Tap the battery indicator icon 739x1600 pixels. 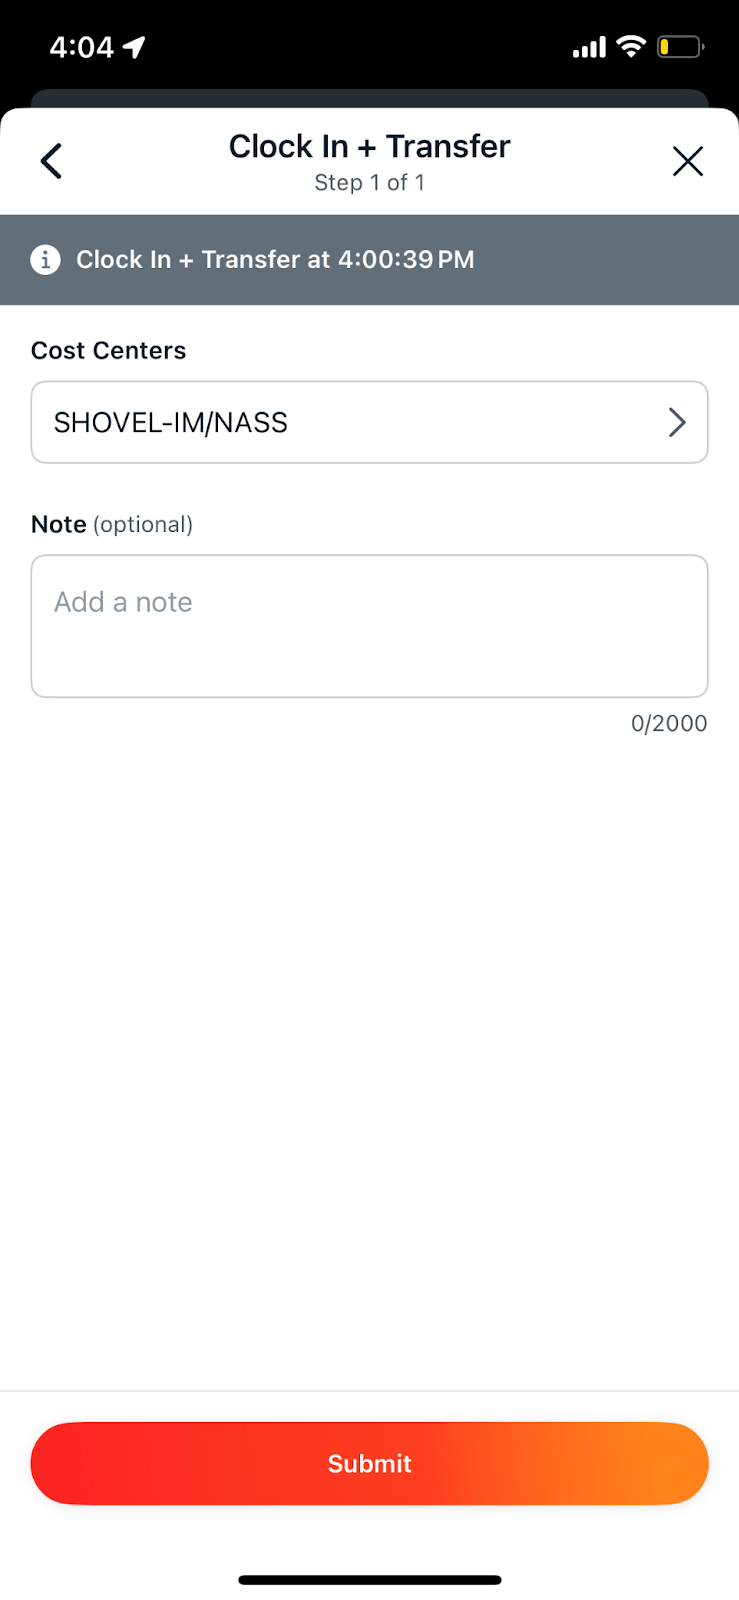pyautogui.click(x=680, y=47)
